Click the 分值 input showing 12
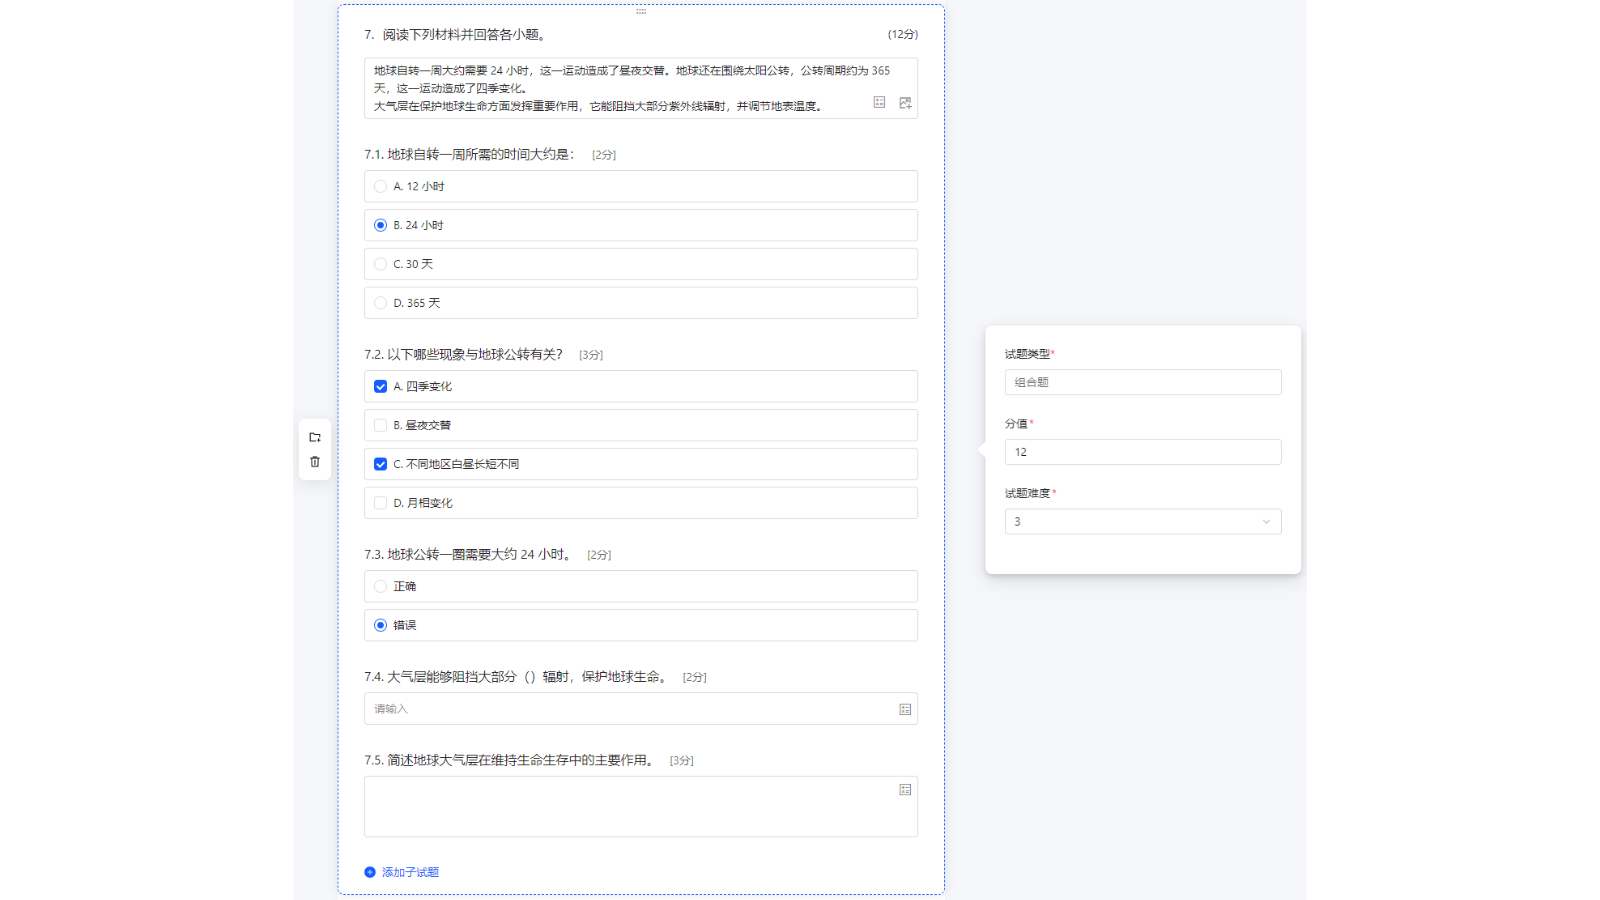Viewport: 1600px width, 900px height. (1143, 452)
